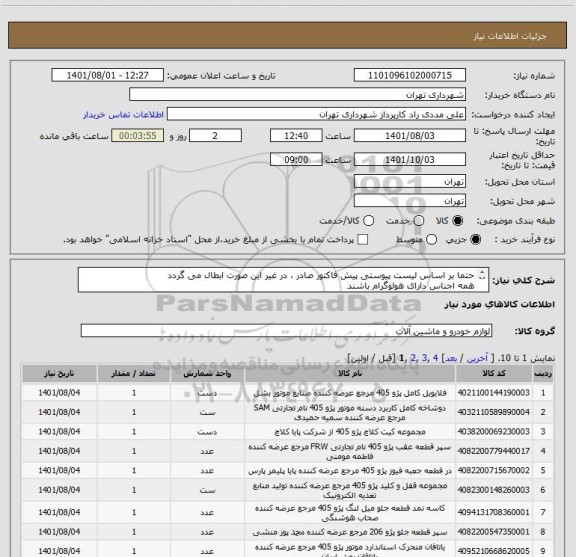Open the next page link بعد
Viewport: 576px width, 557px height.
coord(451,358)
